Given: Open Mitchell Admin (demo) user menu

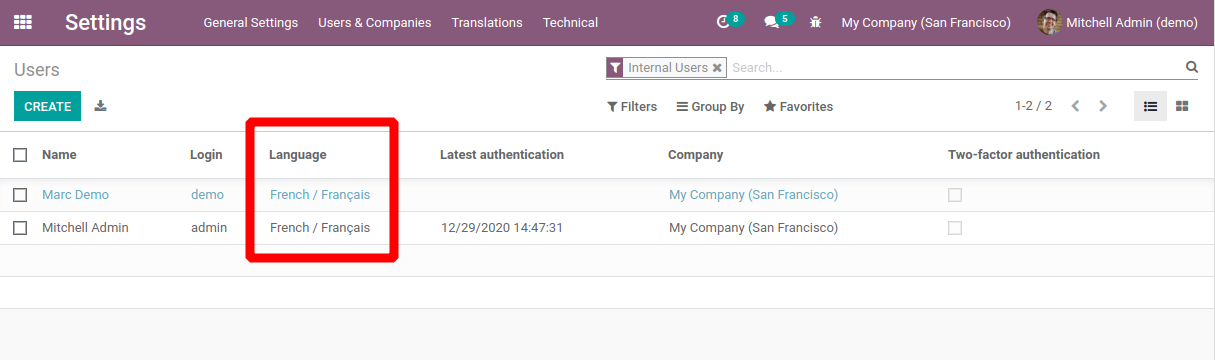Looking at the screenshot, I should pos(1117,22).
